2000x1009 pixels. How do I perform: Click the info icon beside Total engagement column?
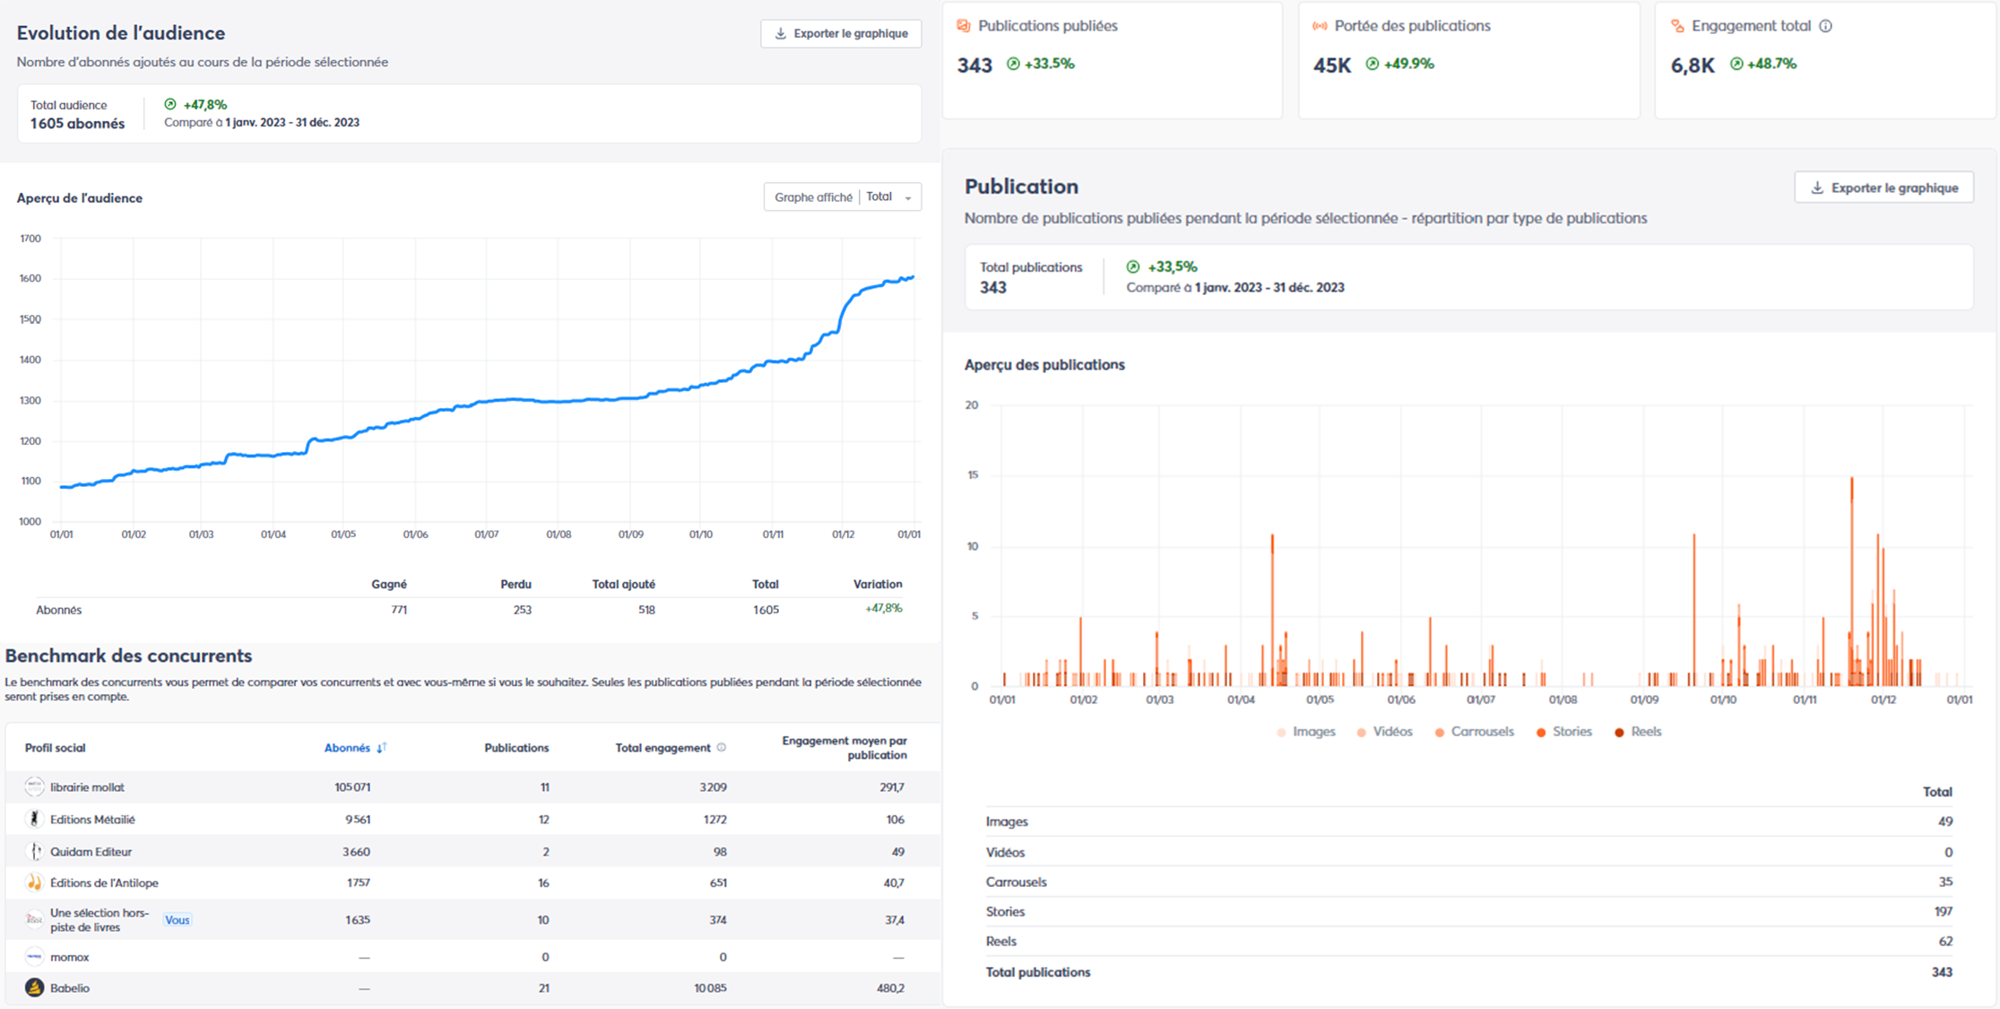(722, 748)
